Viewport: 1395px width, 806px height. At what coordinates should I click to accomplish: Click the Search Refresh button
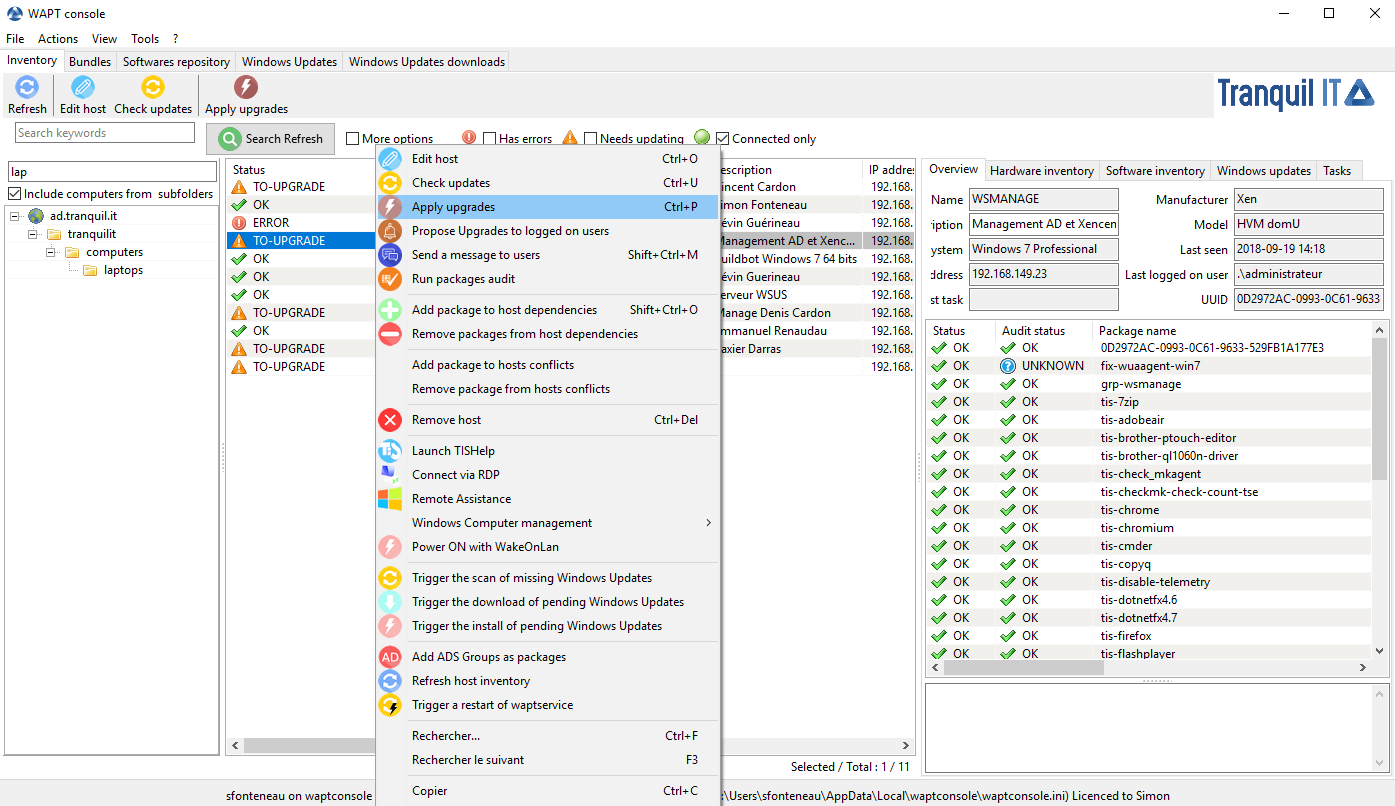point(270,139)
